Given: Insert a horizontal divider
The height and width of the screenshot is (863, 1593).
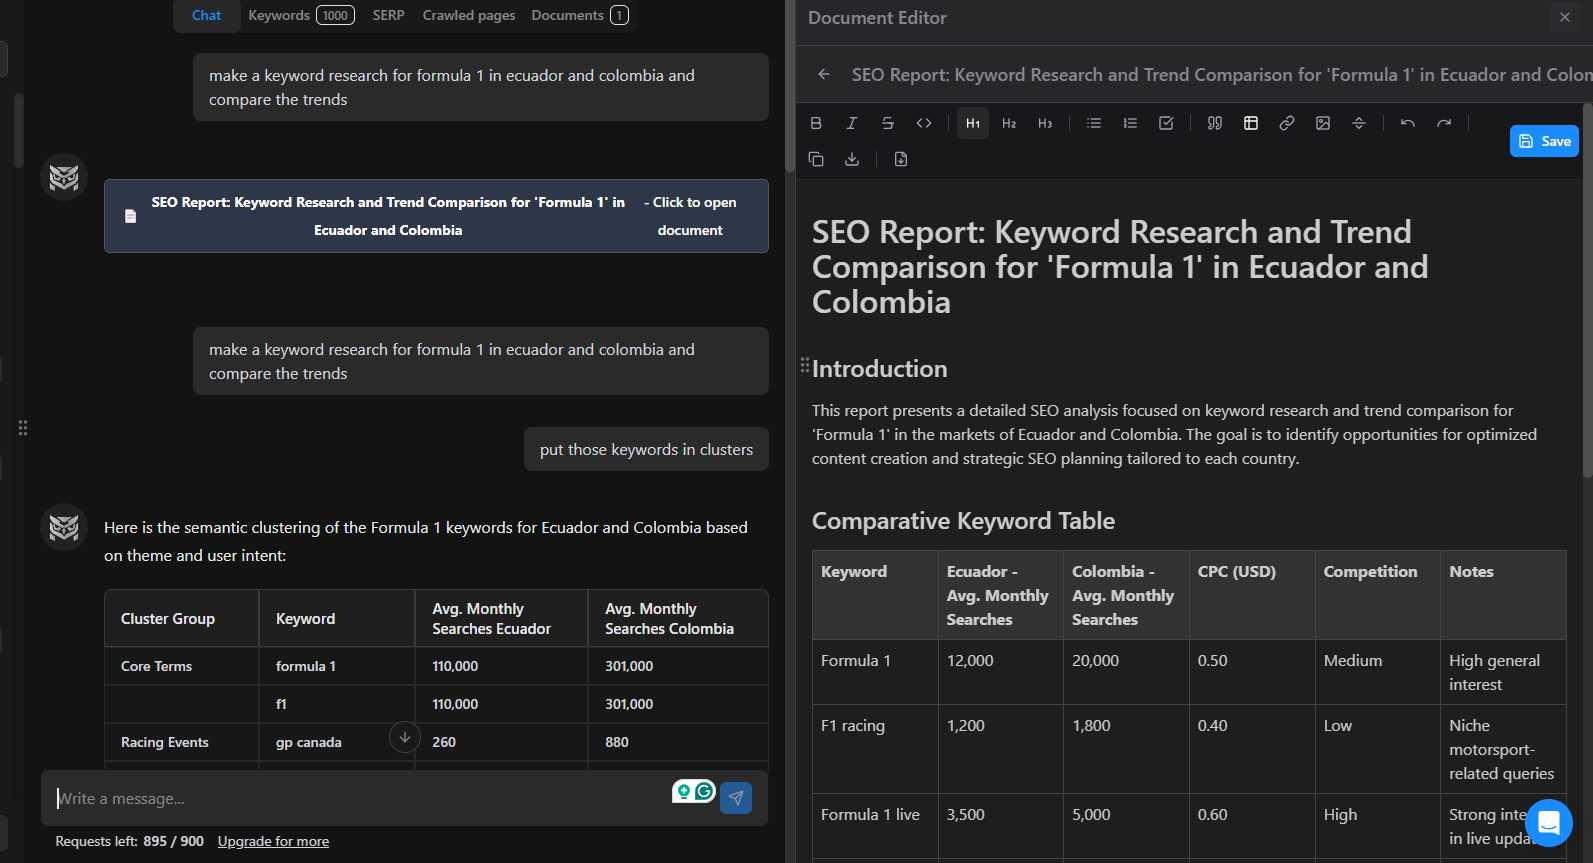Looking at the screenshot, I should point(1359,123).
